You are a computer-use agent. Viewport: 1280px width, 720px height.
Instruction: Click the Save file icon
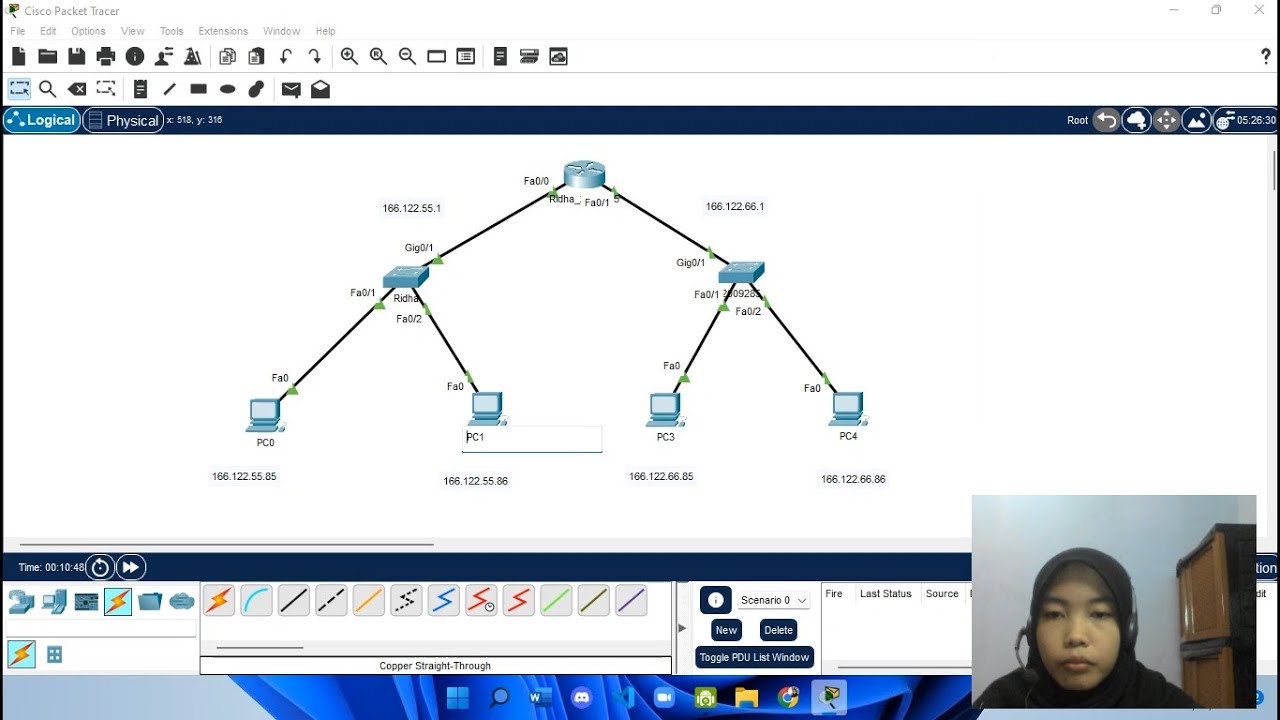(x=77, y=57)
